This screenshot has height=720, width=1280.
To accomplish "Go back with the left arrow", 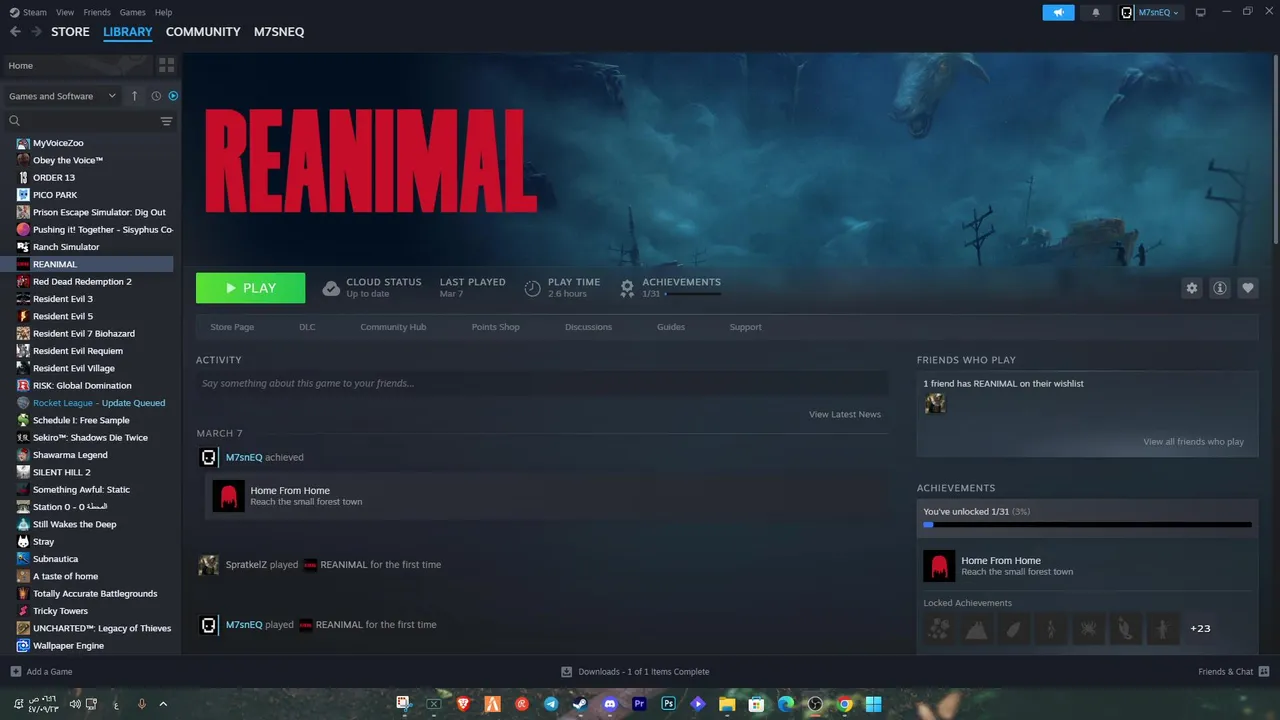I will 15,32.
